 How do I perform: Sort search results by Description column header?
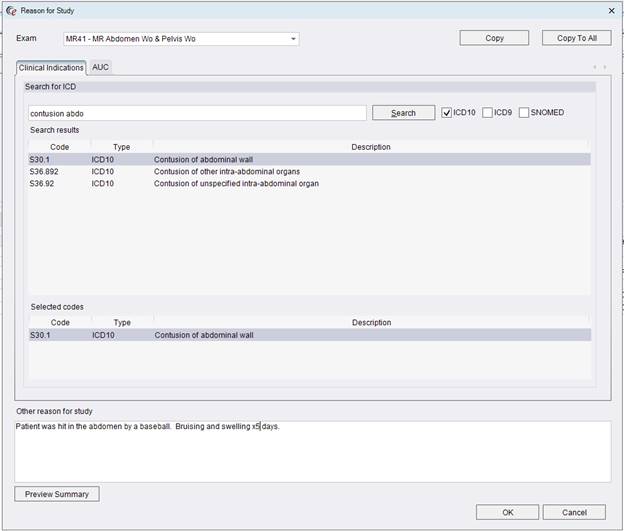tap(371, 147)
